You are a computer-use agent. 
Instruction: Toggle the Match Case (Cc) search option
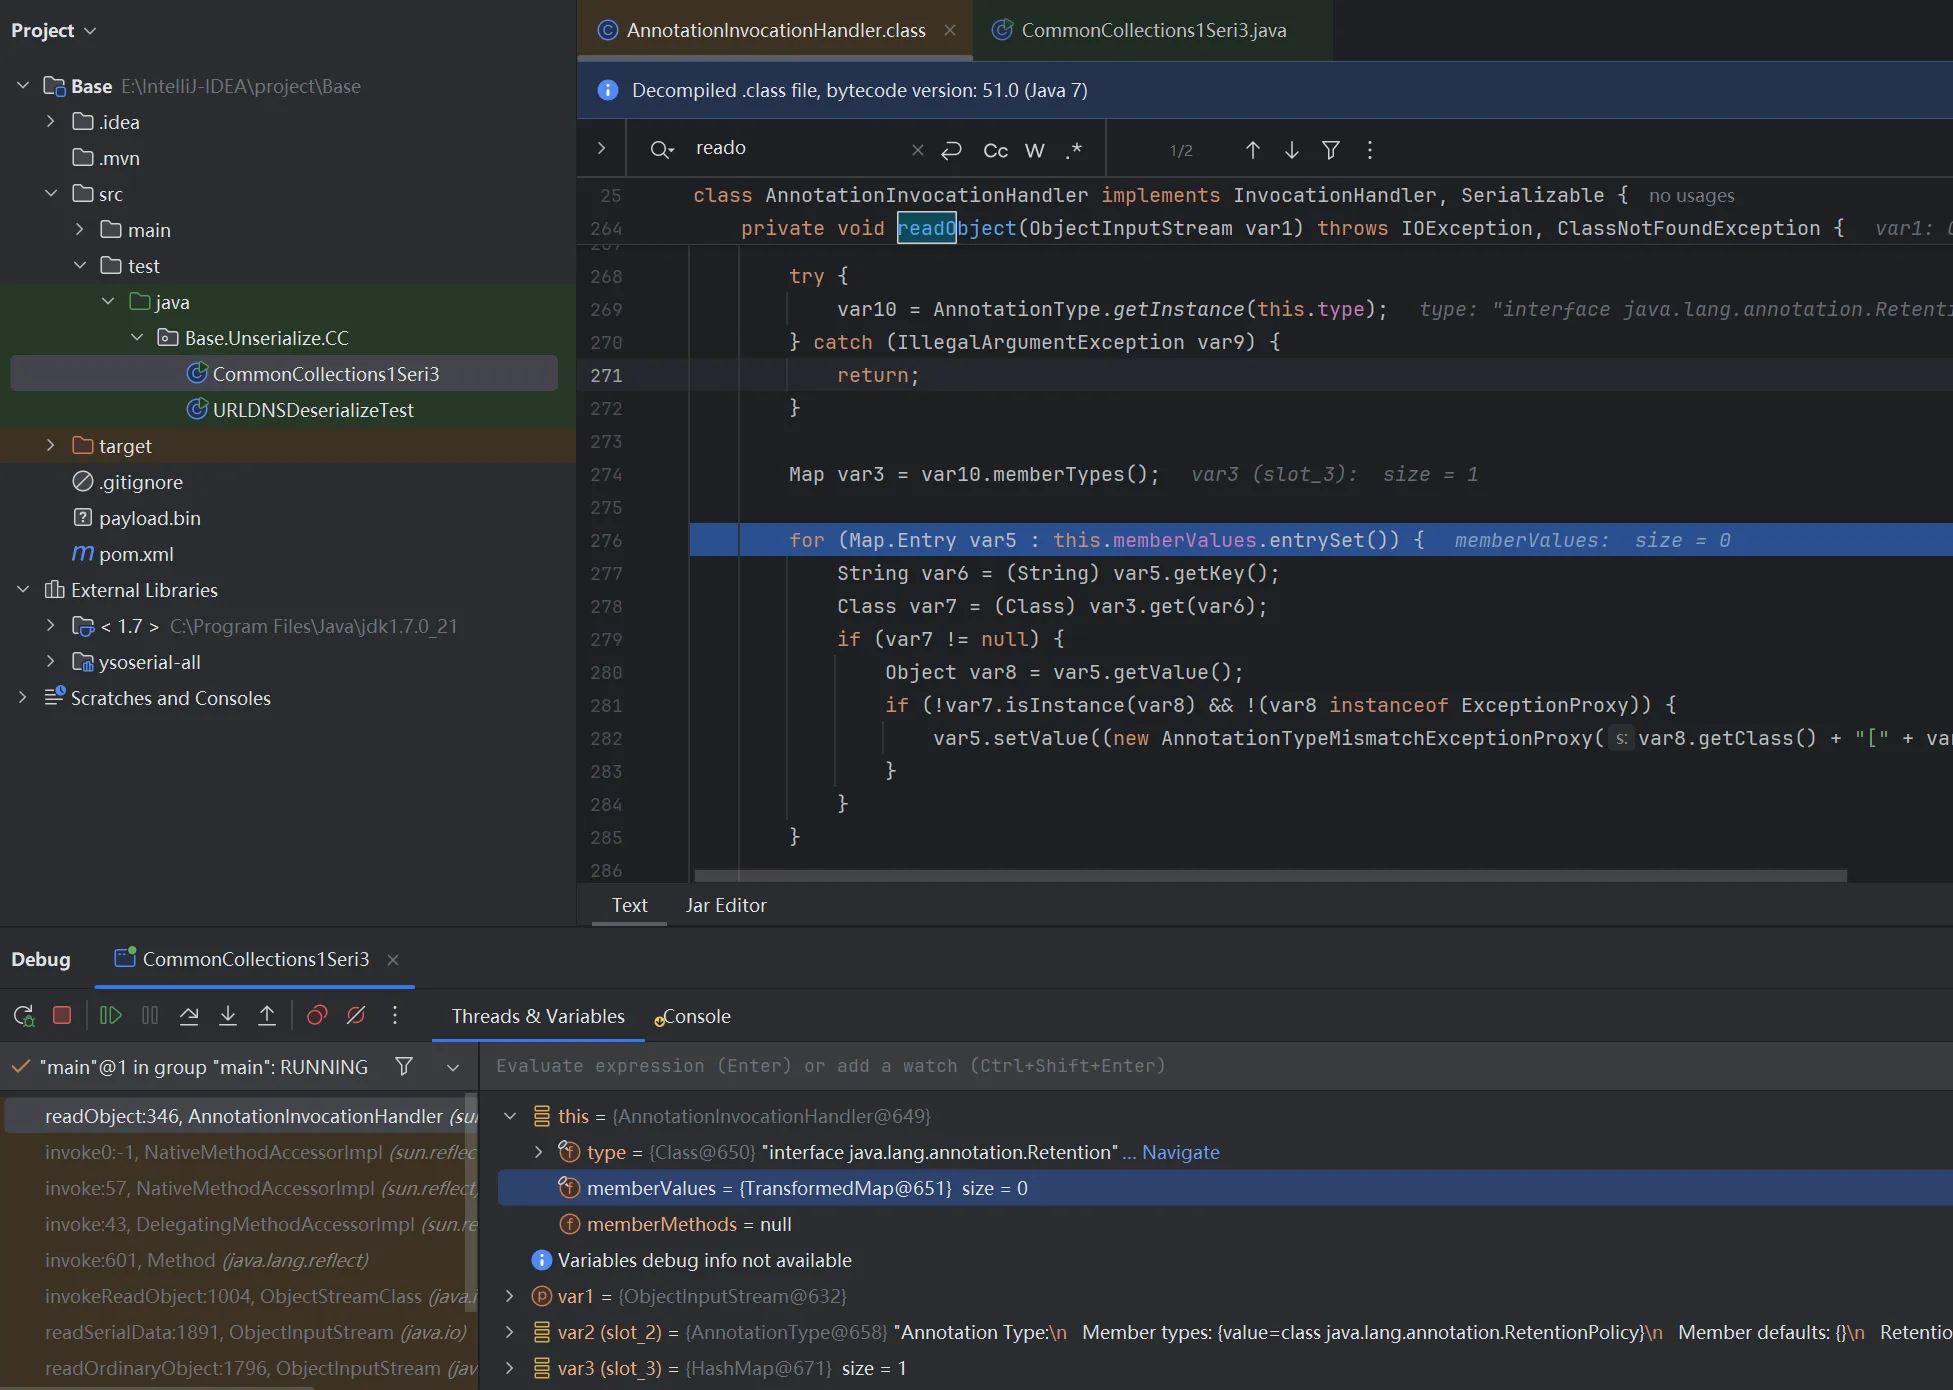pos(995,150)
